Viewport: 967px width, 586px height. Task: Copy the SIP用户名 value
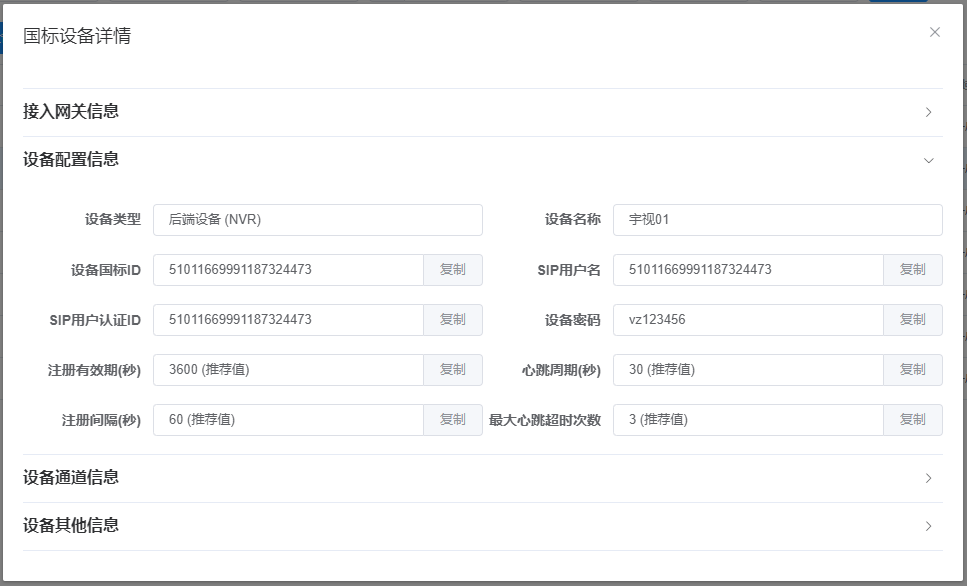pyautogui.click(x=913, y=270)
